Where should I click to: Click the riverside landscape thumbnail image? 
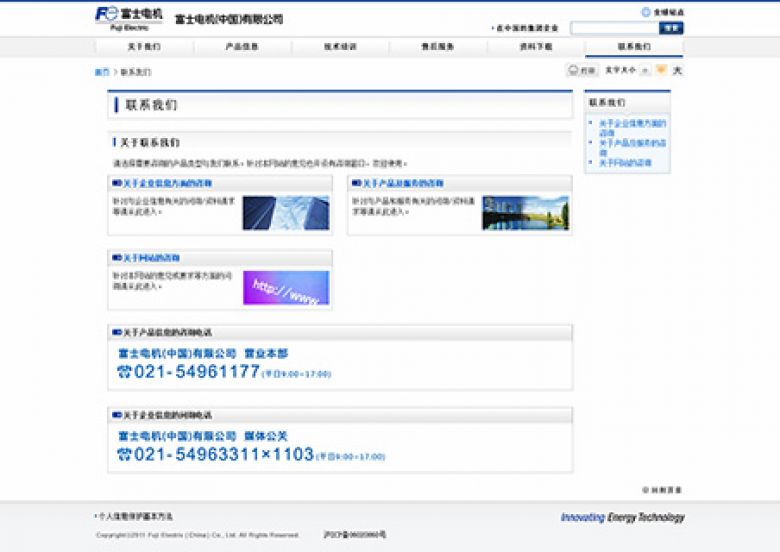point(525,213)
